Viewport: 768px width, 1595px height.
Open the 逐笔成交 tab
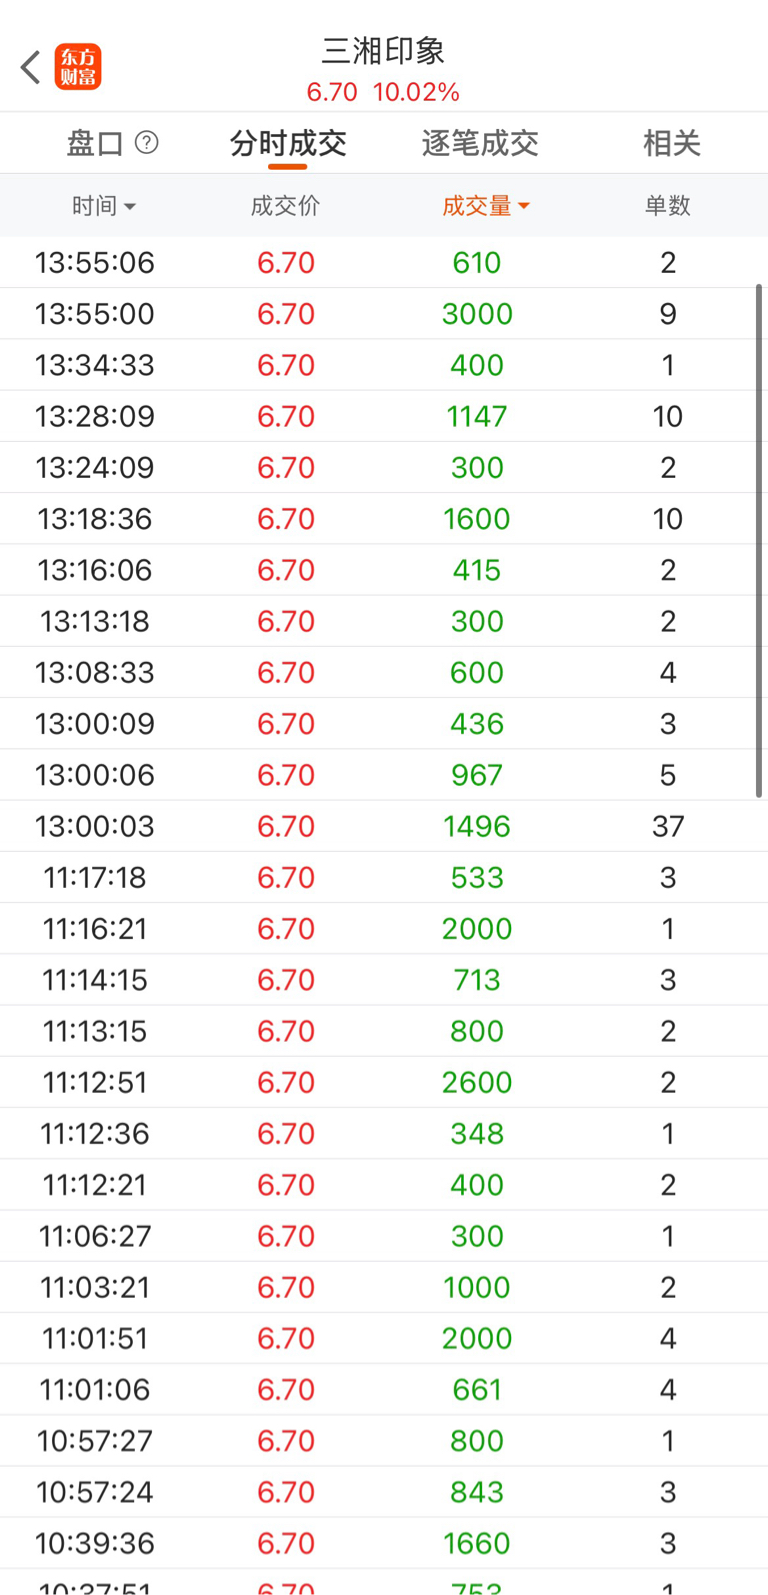(x=480, y=143)
